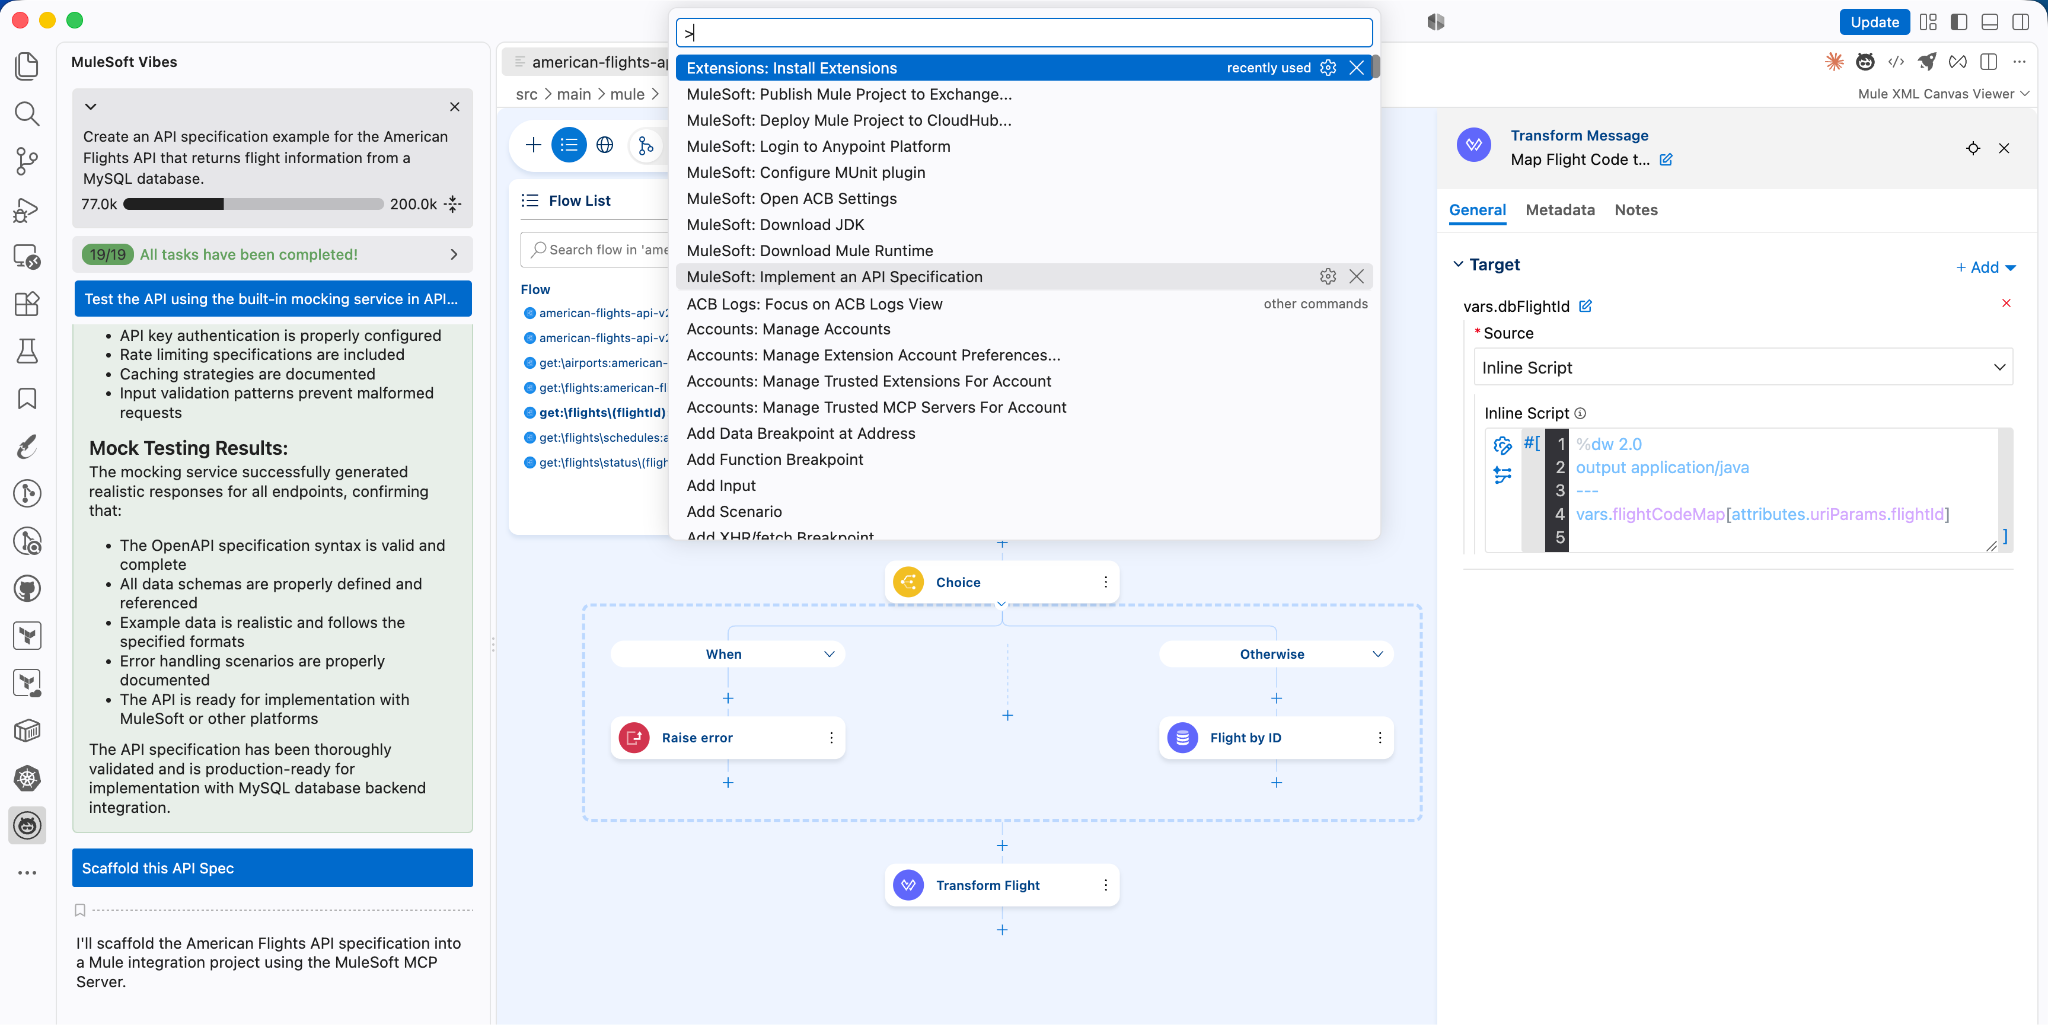Expand the completed tasks list chevron
This screenshot has width=2048, height=1025.
coord(454,254)
